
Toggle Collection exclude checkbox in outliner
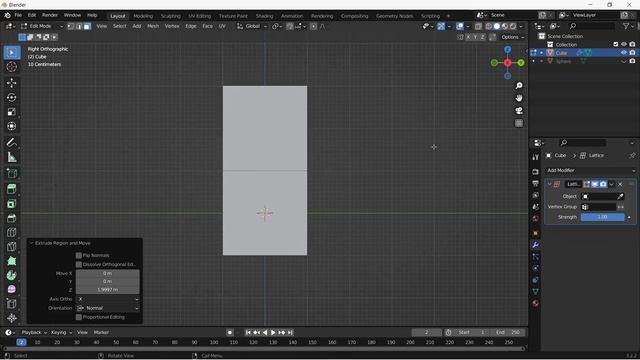616,44
